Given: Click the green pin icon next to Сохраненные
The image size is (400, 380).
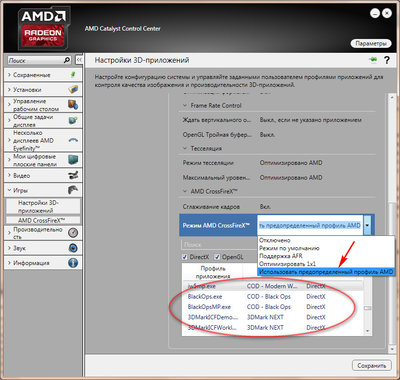Looking at the screenshot, I should click(73, 75).
